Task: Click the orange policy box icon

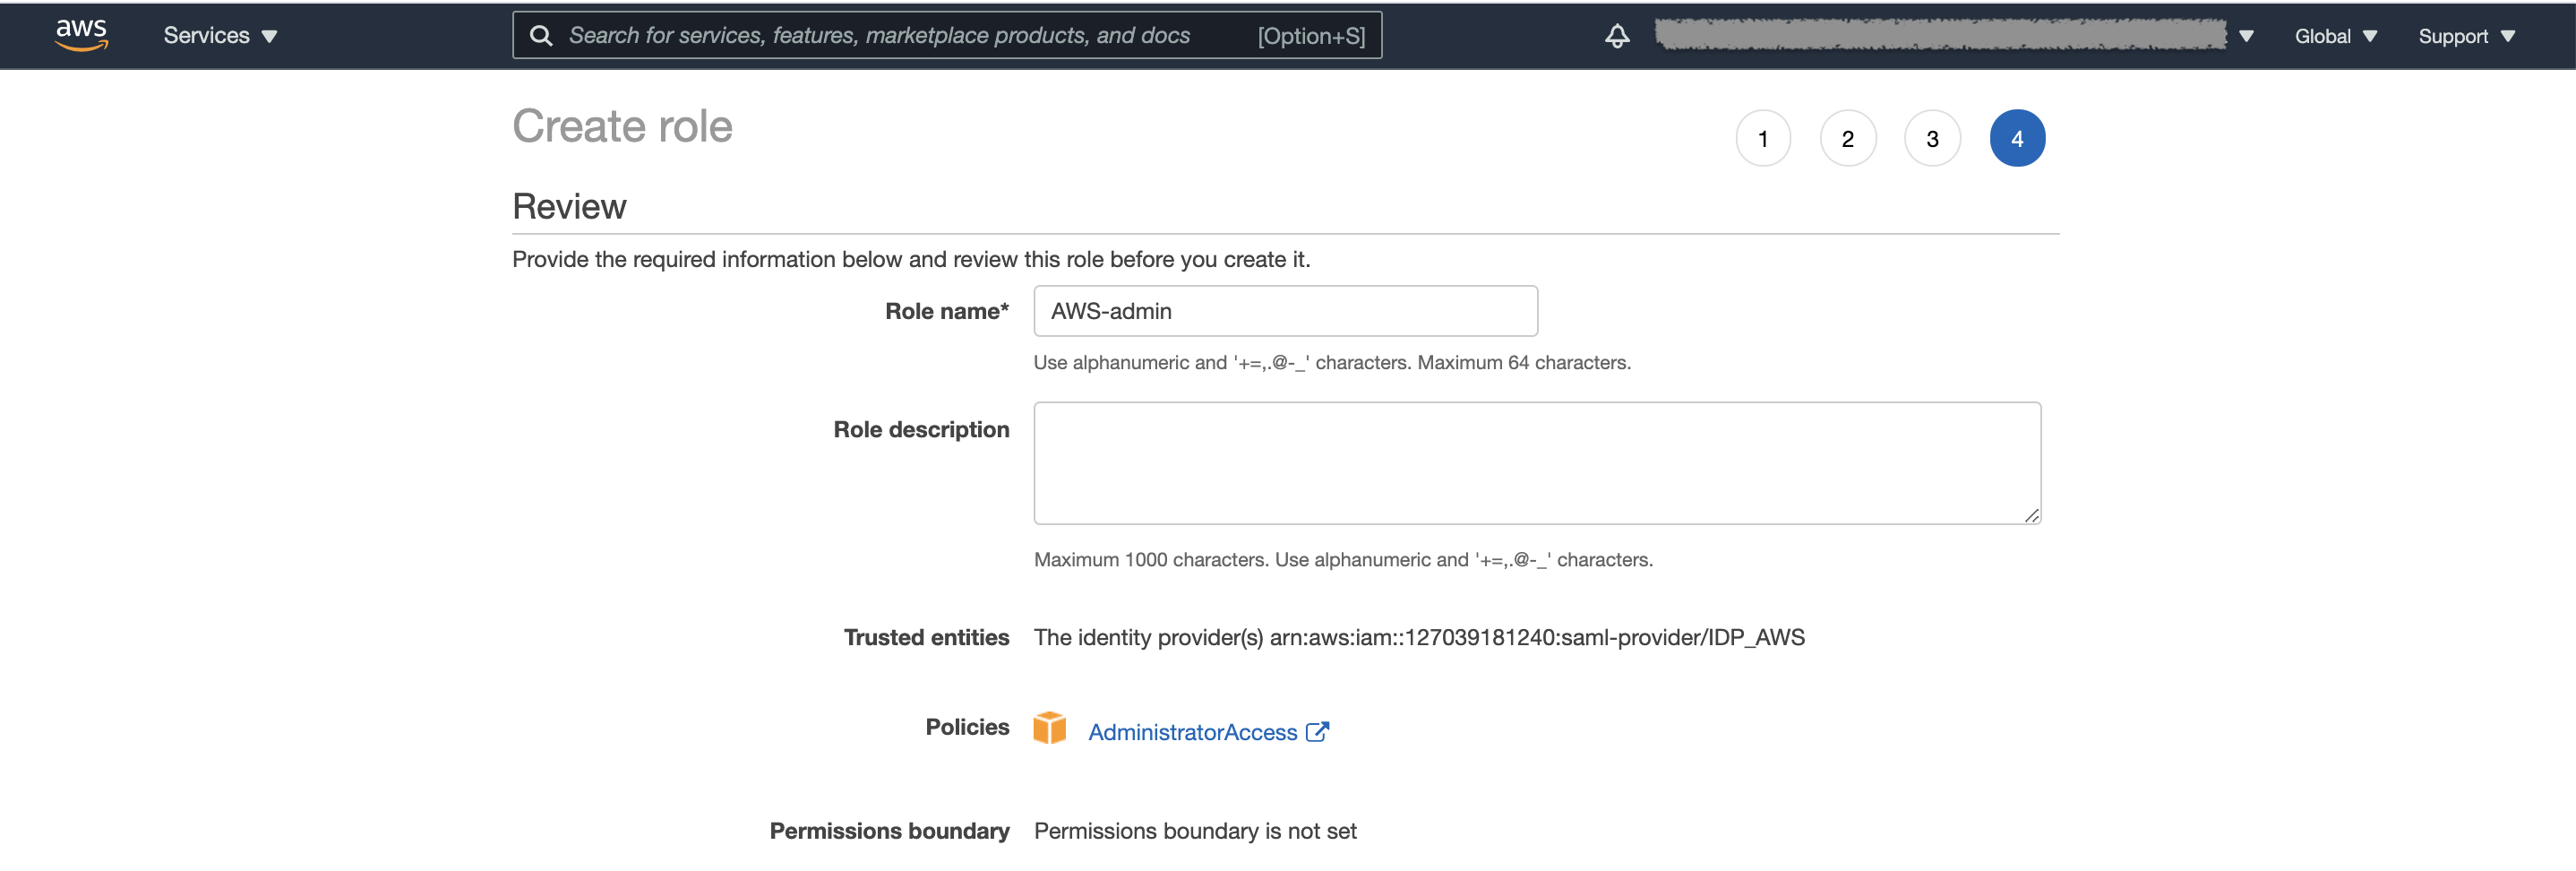Action: [x=1049, y=728]
